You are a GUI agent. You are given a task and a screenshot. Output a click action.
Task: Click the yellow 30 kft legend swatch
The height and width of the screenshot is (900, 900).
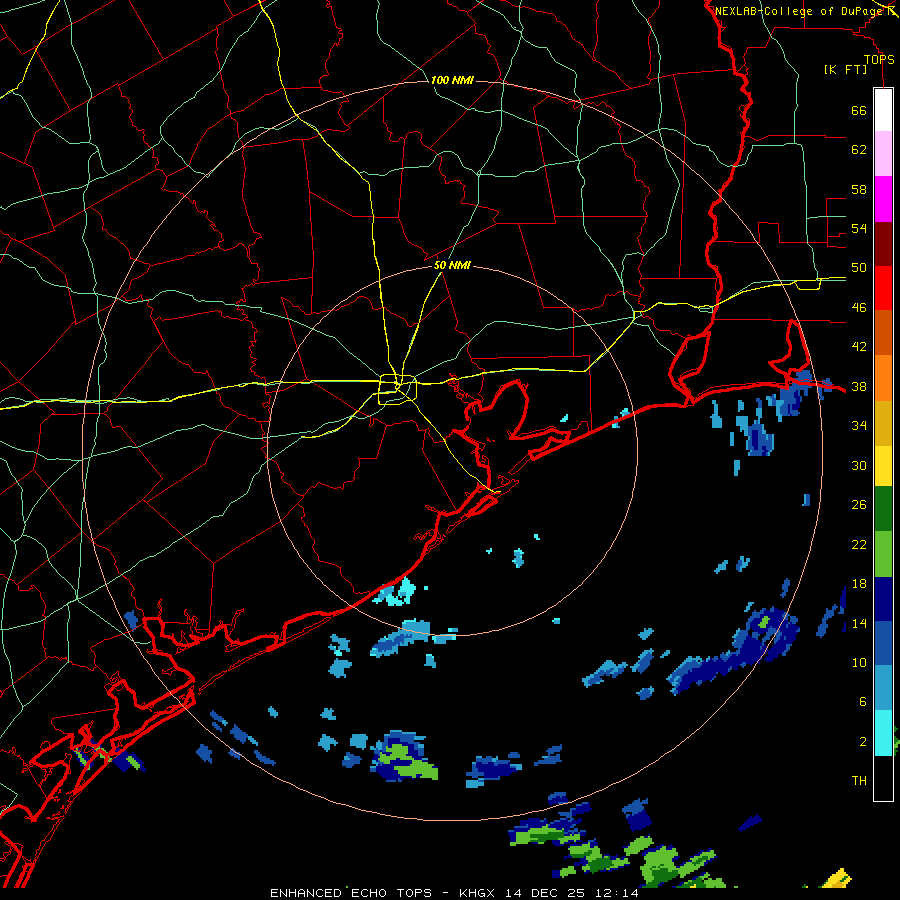tap(883, 466)
